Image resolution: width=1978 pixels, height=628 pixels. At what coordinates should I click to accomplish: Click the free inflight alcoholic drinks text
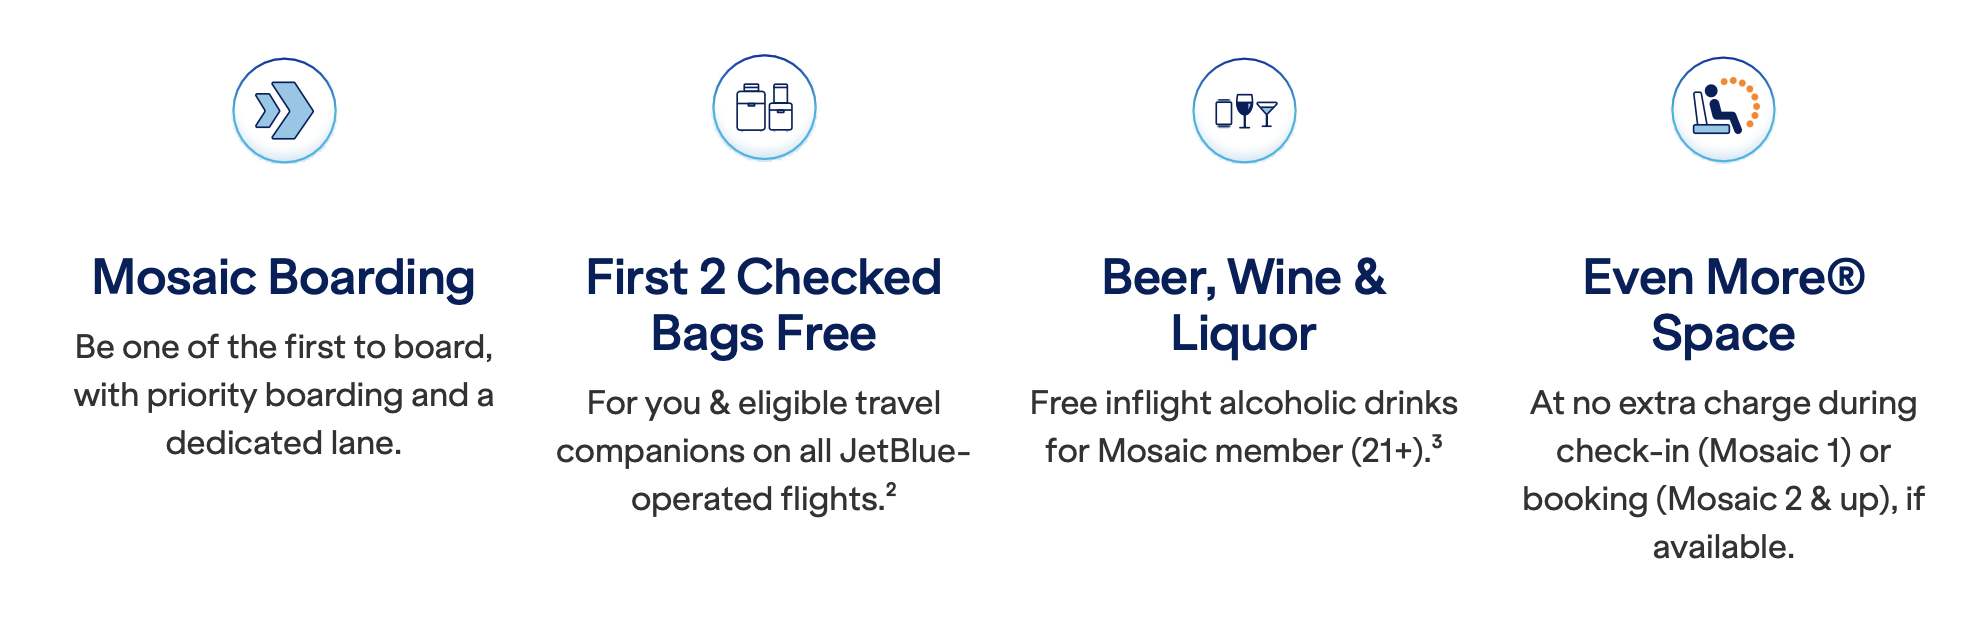[1244, 403]
